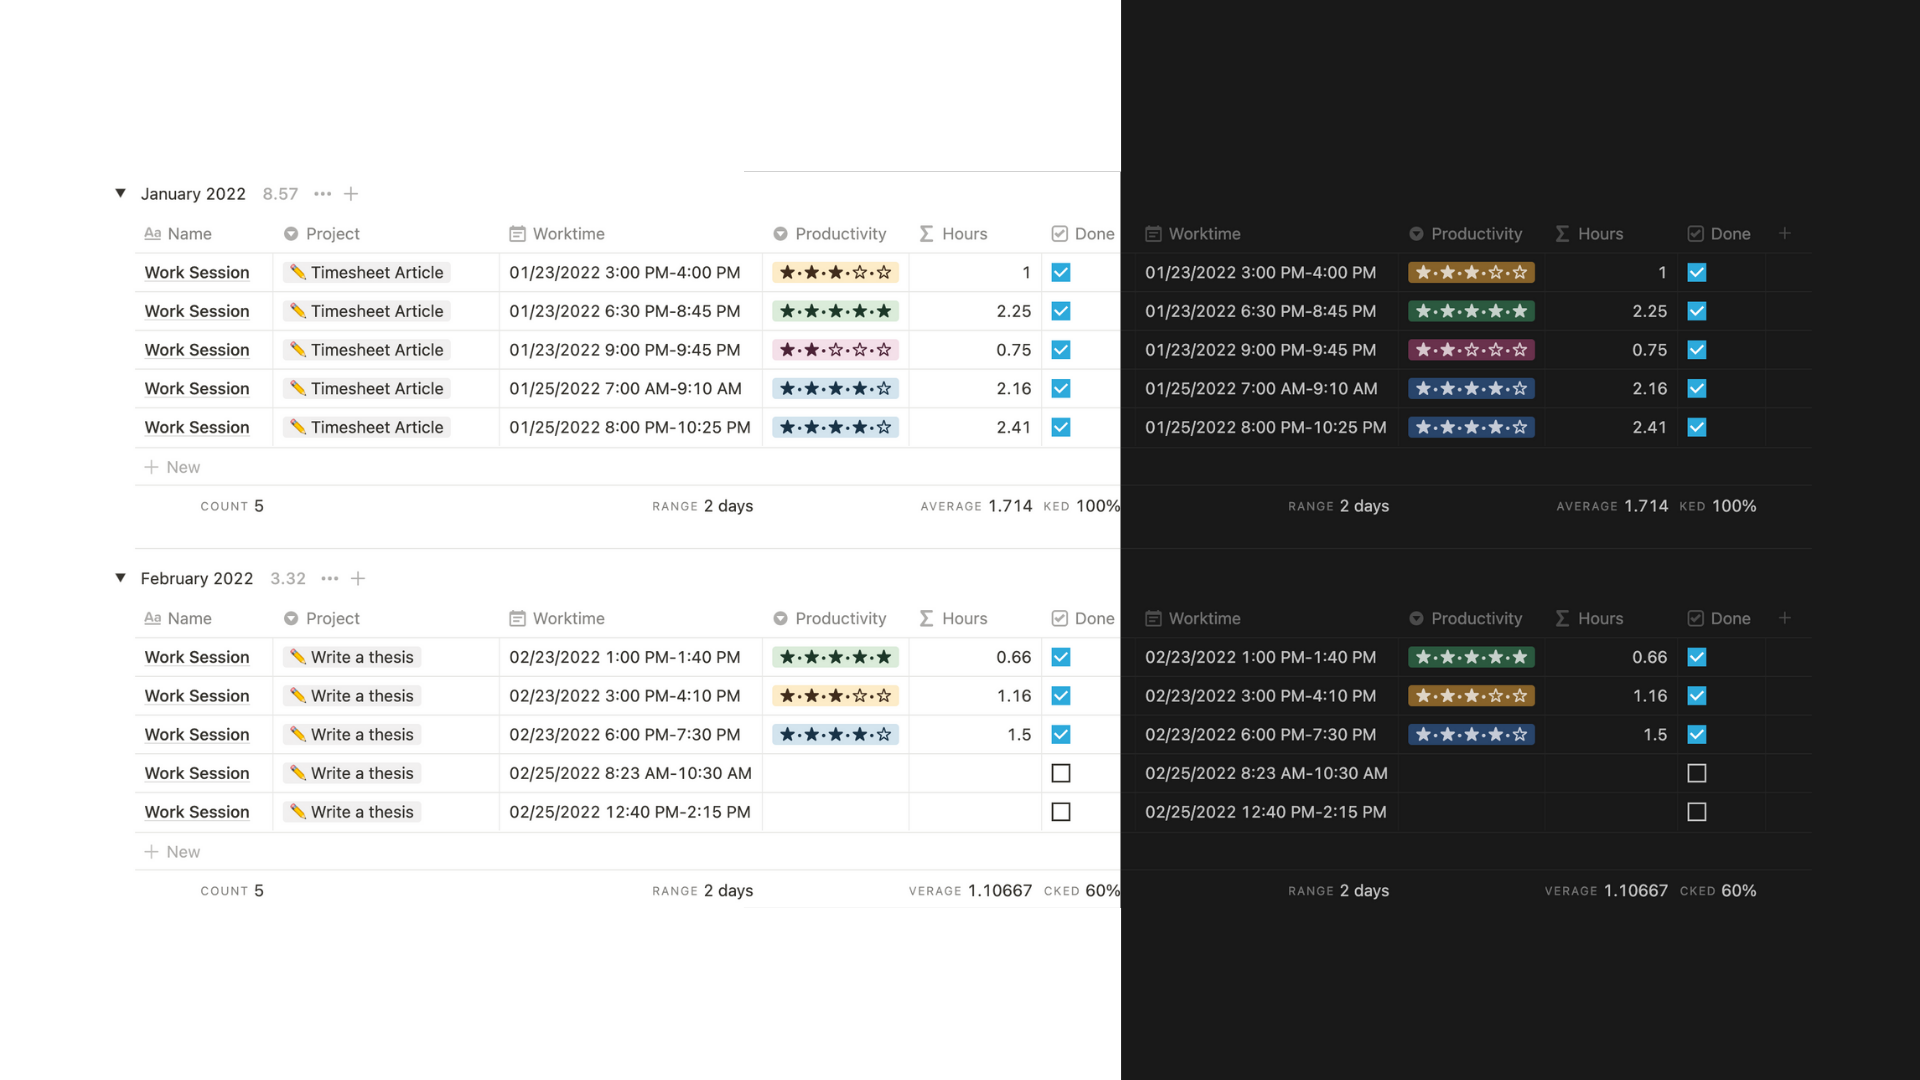This screenshot has height=1080, width=1920.
Task: Uncheck light Done for 01/25/2022 7:00 AM row
Action: pyautogui.click(x=1061, y=388)
